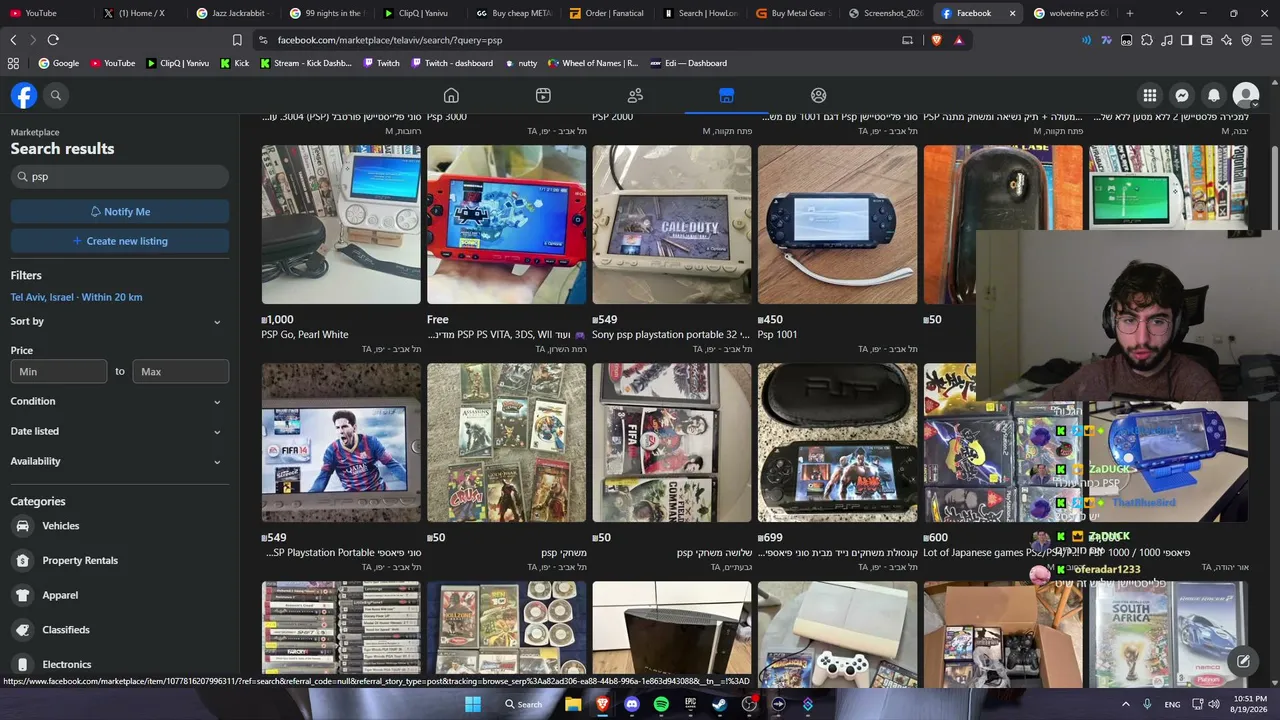Image resolution: width=1280 pixels, height=720 pixels.
Task: Open the Vehicles category
Action: [x=120, y=526]
